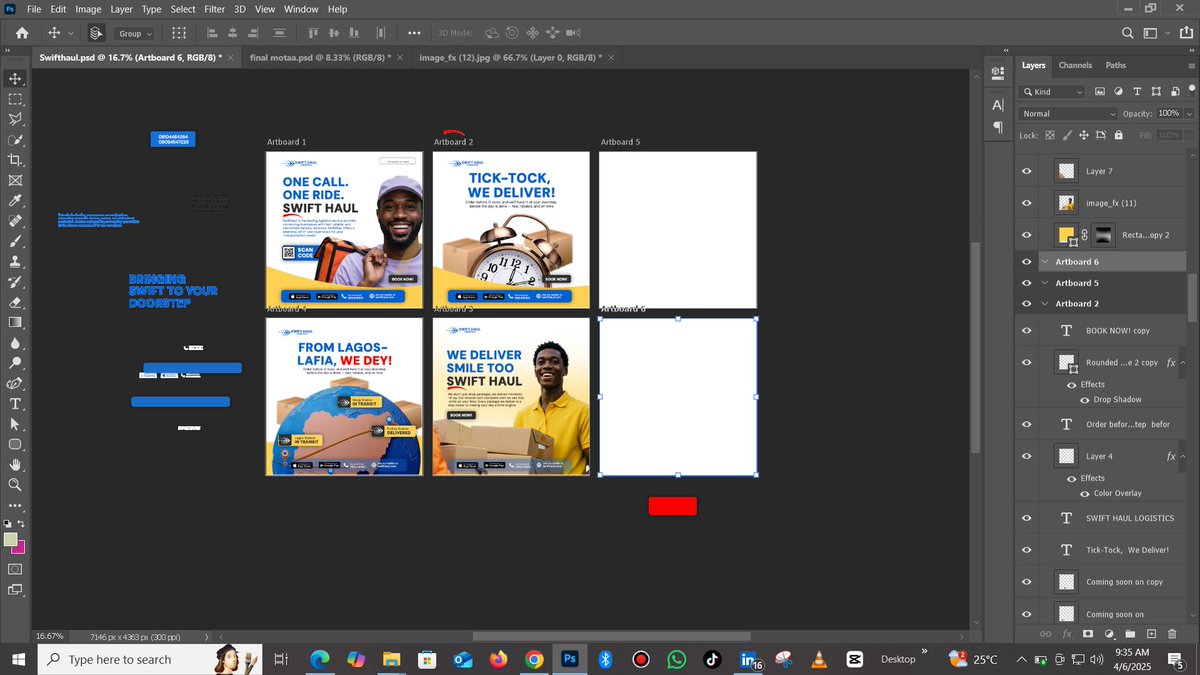Select the Path Selection tool

pos(15,424)
